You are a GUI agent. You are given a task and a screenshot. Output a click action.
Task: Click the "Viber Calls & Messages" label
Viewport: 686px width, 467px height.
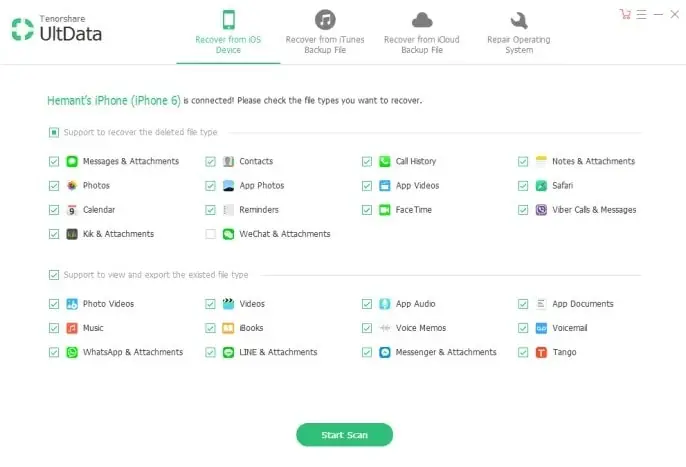[594, 210]
